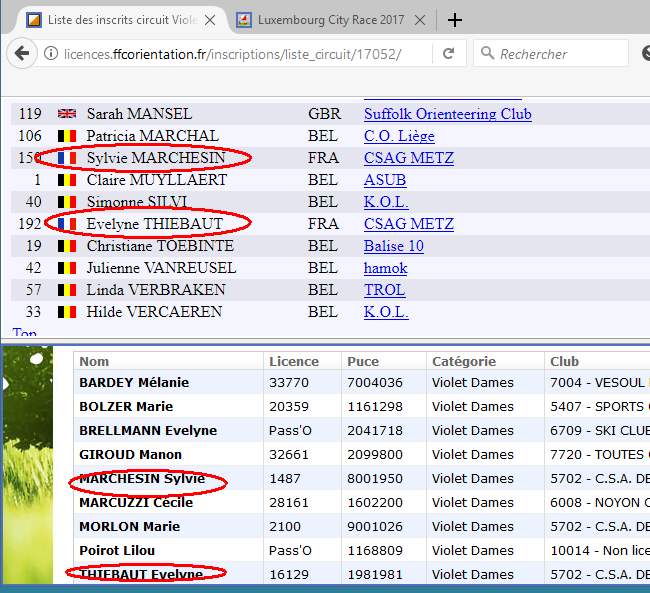Focus the URL address bar
The image size is (650, 593).
coord(232,54)
